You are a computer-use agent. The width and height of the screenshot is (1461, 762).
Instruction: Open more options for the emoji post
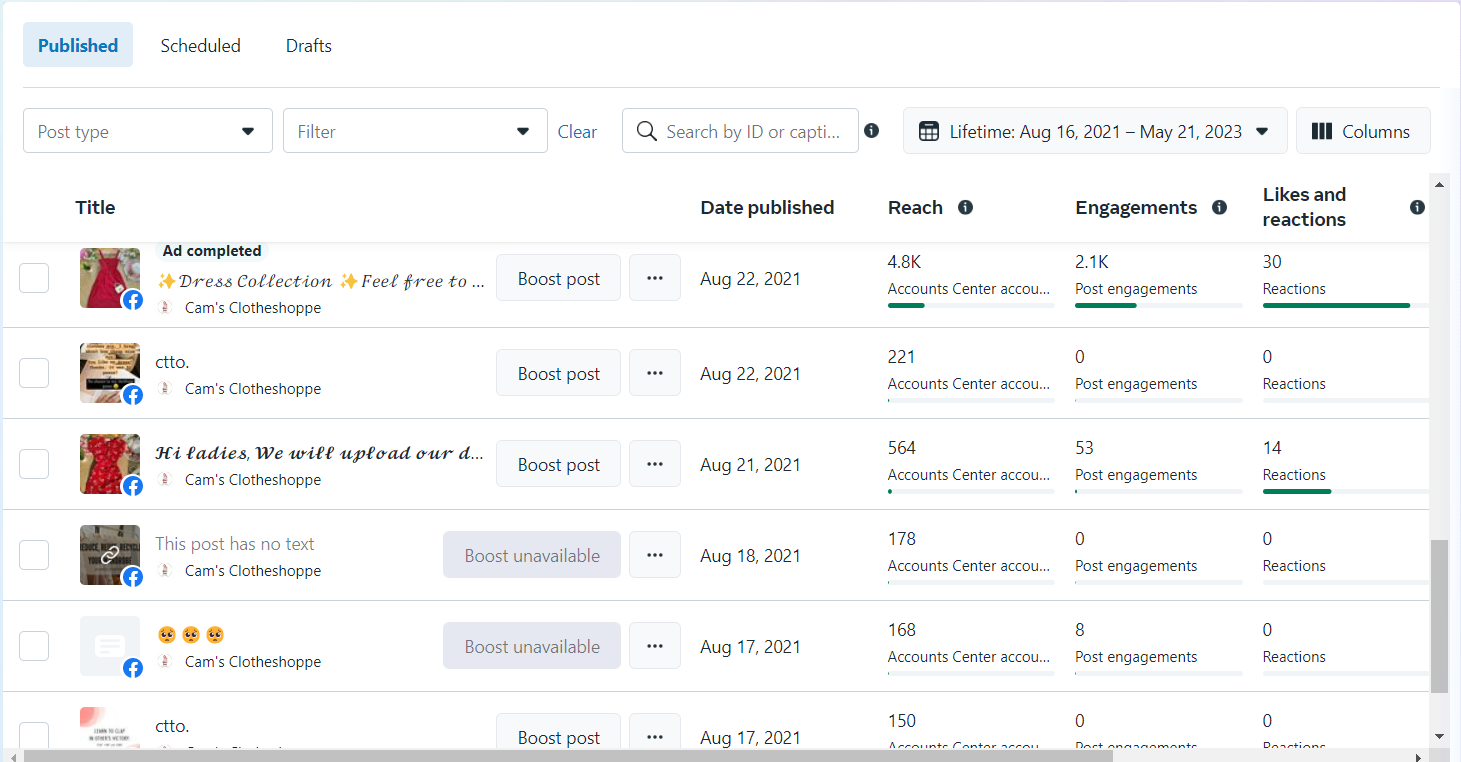coord(655,646)
